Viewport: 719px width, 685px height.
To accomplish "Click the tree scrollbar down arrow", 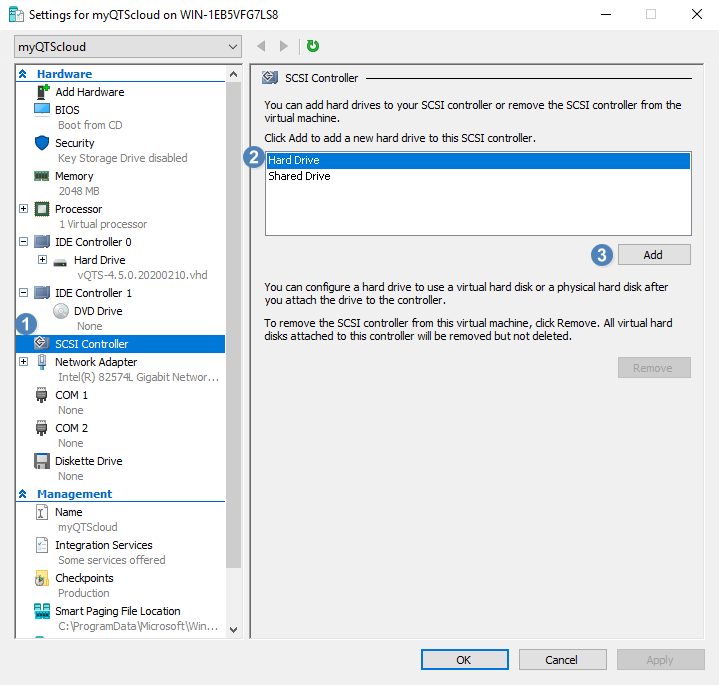I will tap(233, 630).
